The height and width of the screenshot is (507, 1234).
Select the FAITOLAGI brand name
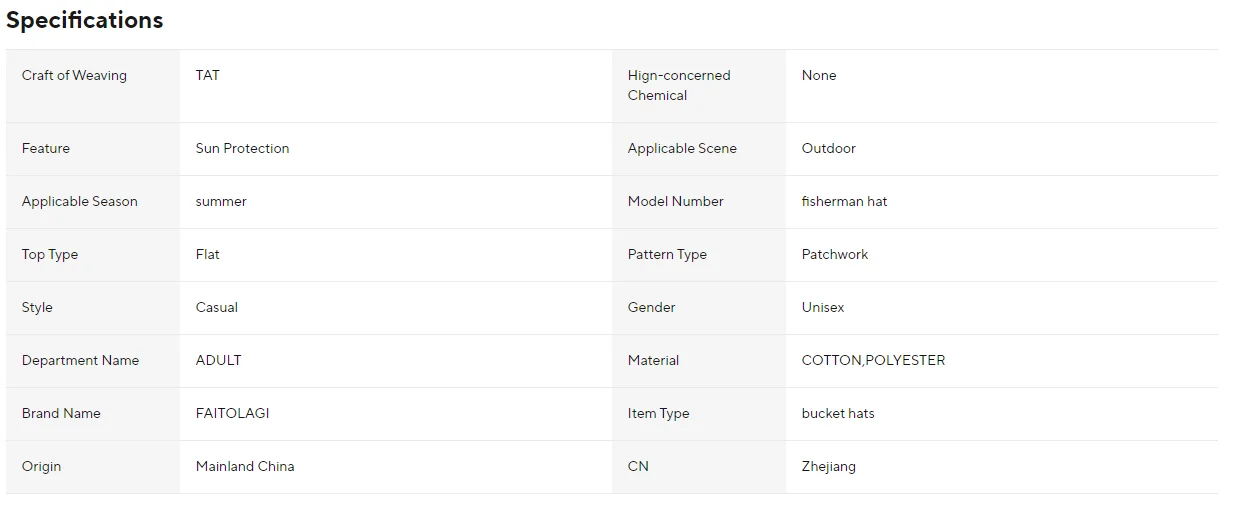pyautogui.click(x=233, y=413)
